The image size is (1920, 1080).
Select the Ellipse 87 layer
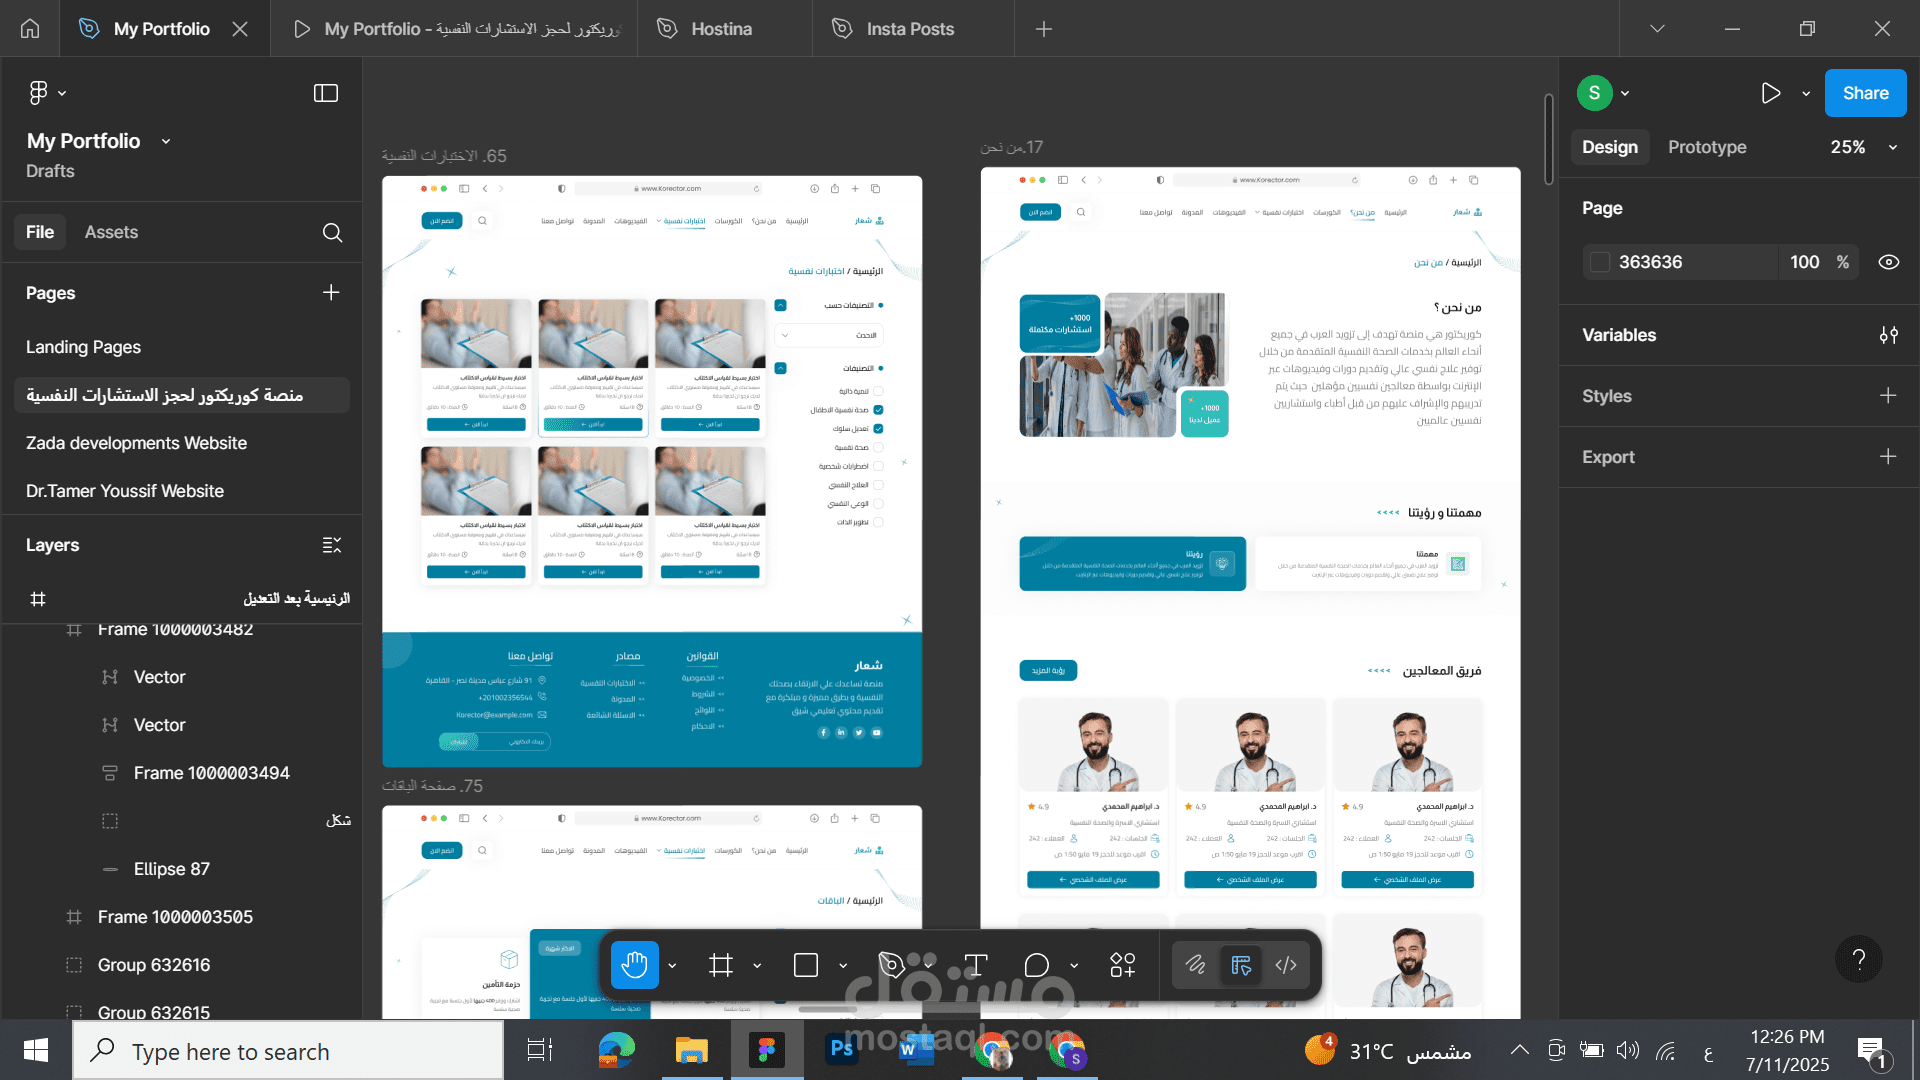171,869
